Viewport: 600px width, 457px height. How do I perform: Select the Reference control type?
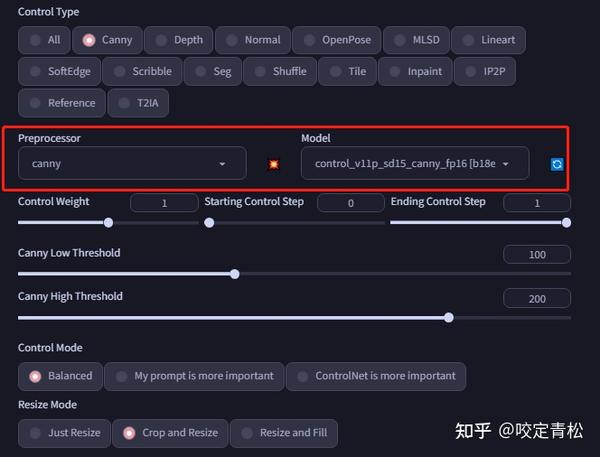(62, 102)
